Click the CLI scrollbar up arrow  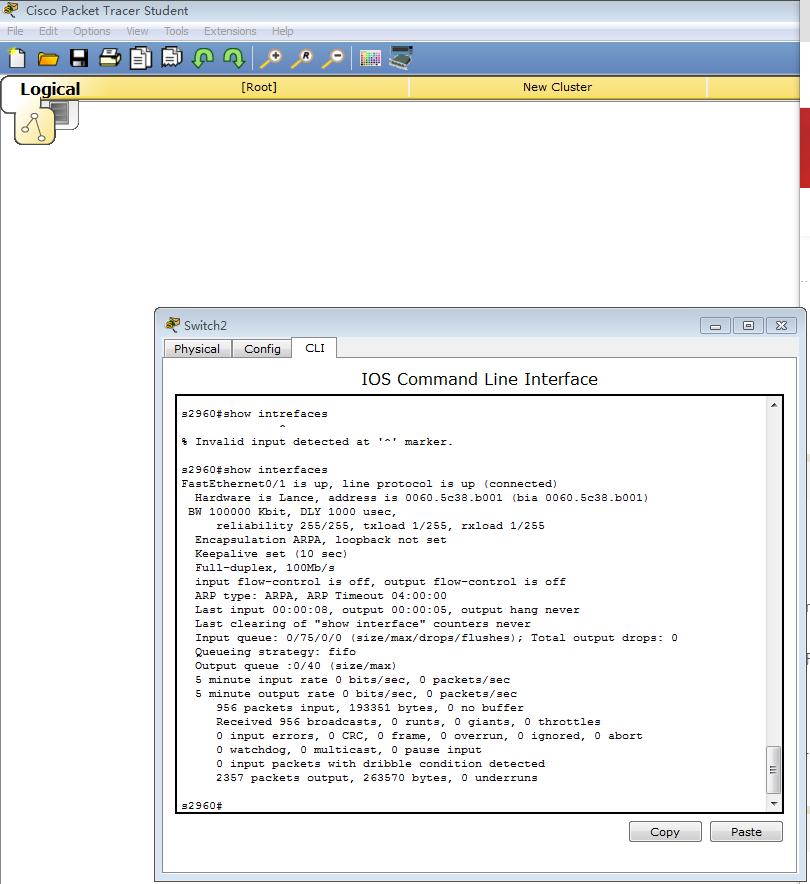774,405
